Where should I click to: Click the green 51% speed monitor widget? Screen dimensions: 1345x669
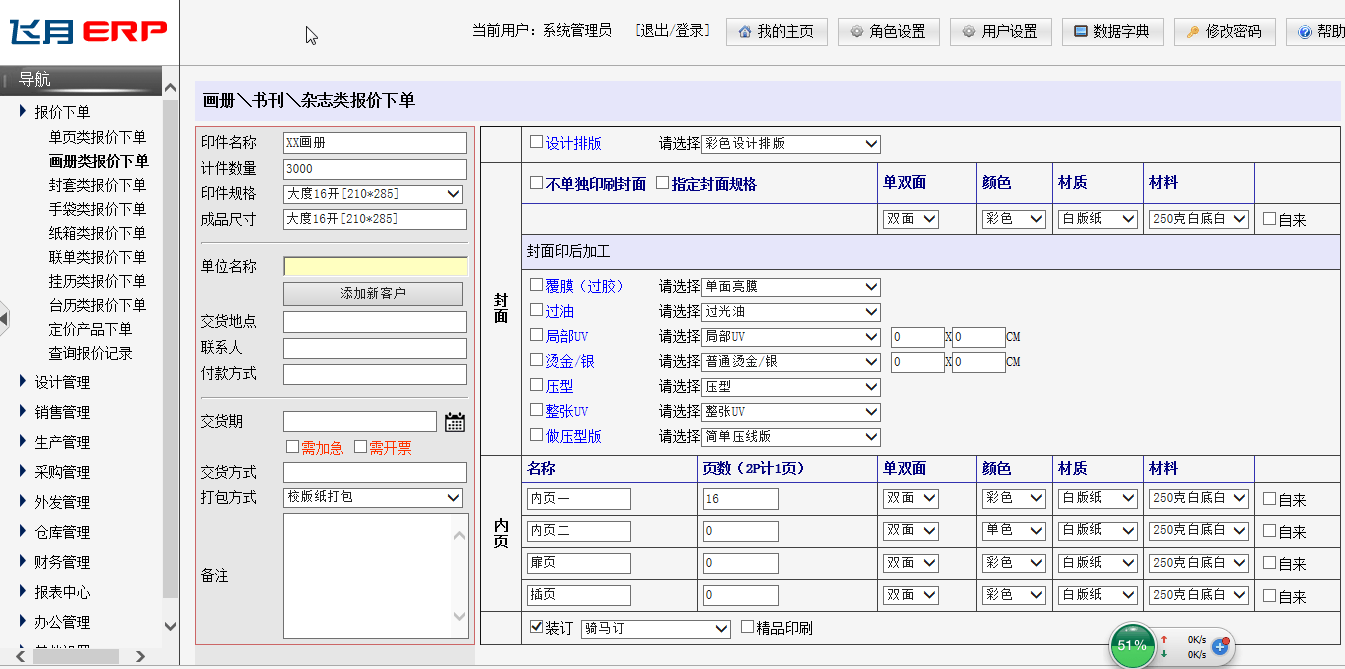point(1131,645)
